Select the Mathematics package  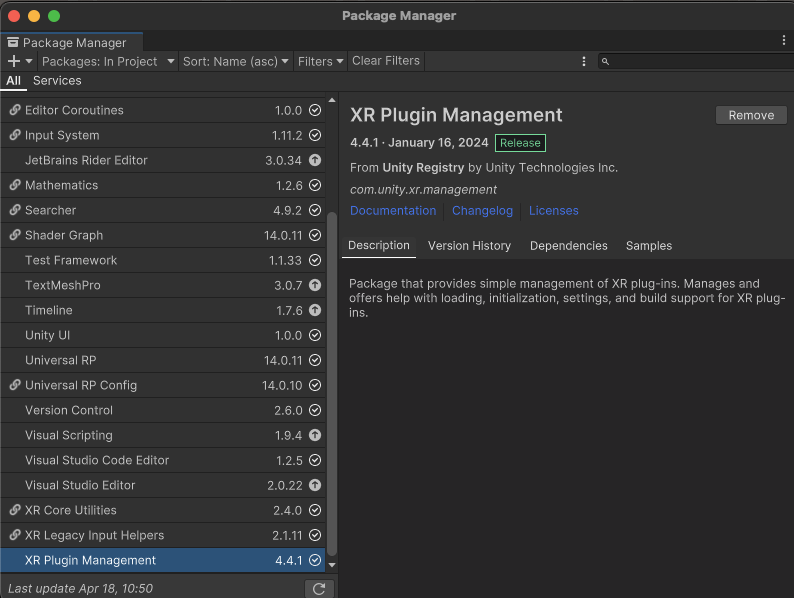pos(163,185)
